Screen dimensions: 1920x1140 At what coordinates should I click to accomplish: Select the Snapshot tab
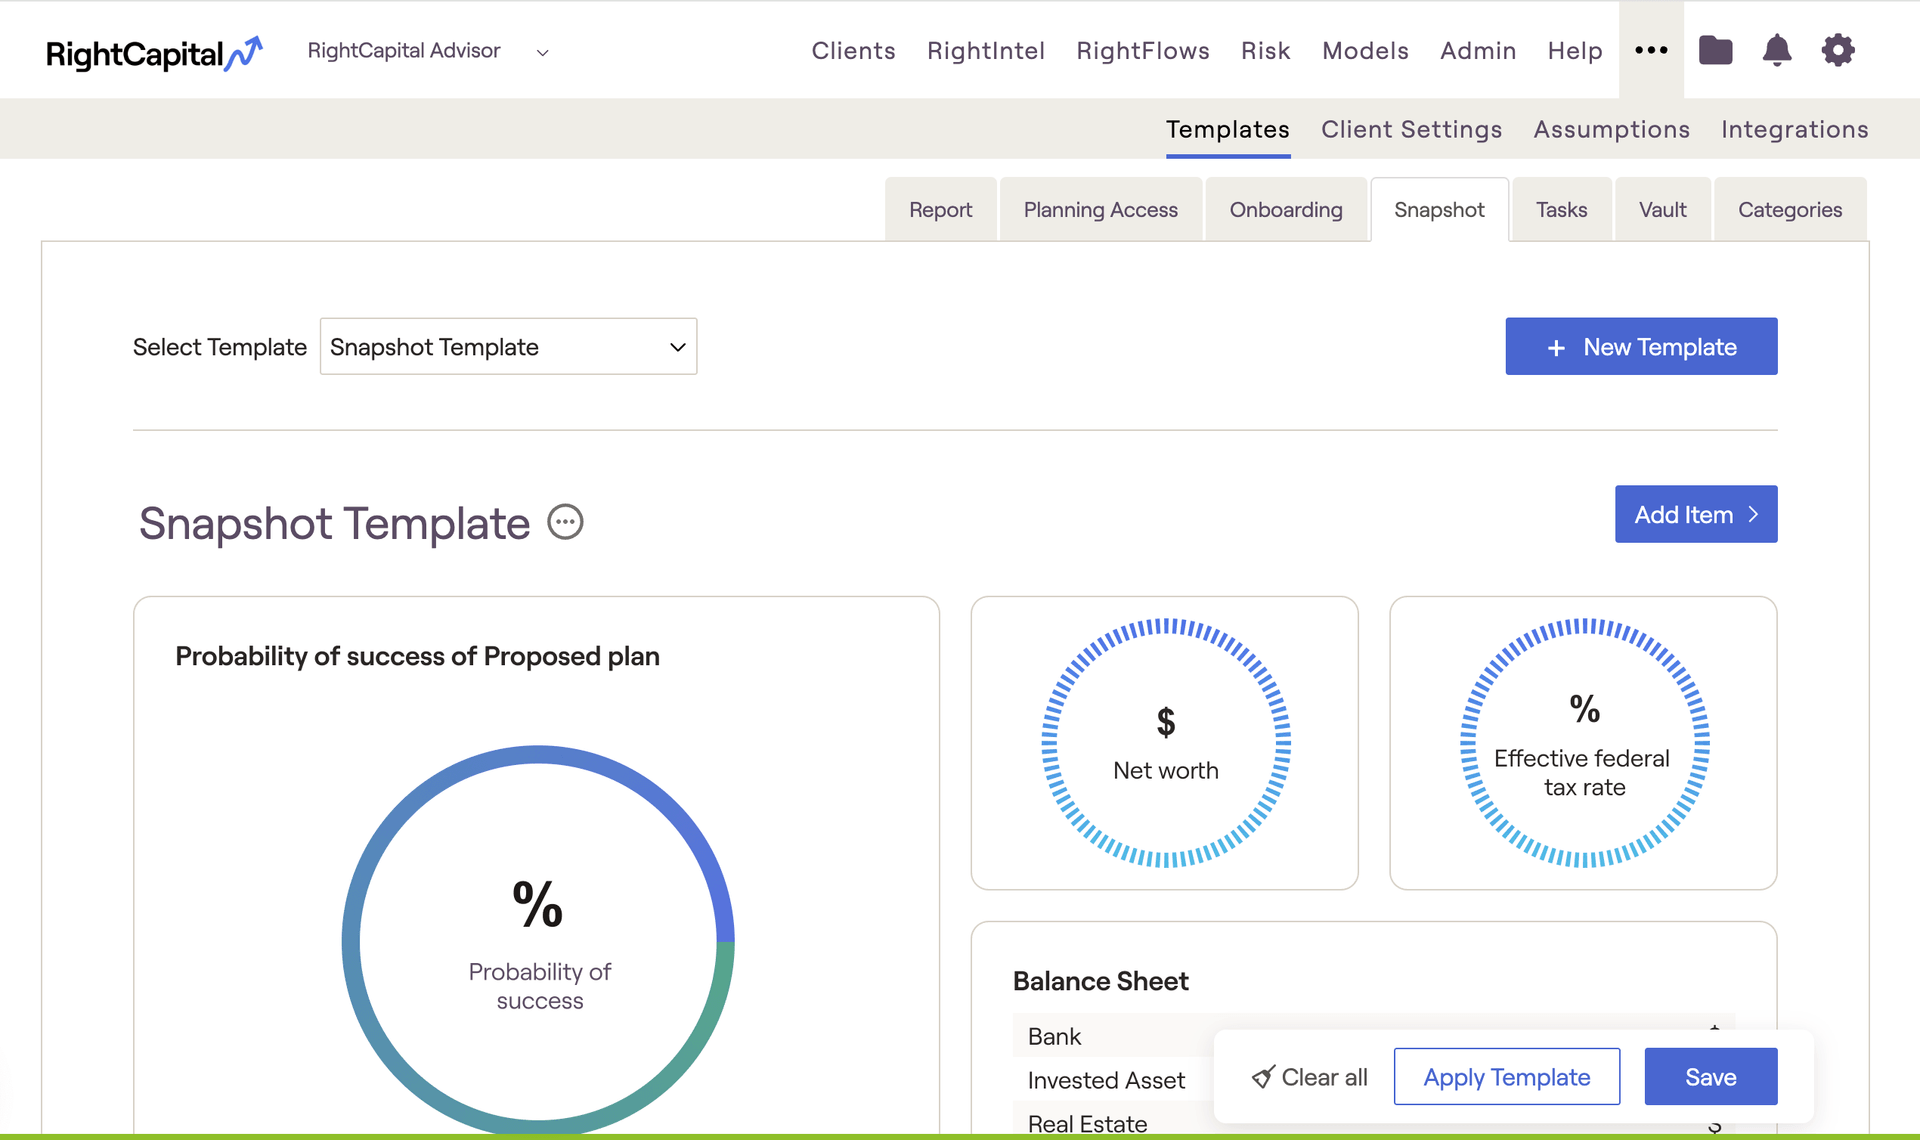click(1439, 210)
